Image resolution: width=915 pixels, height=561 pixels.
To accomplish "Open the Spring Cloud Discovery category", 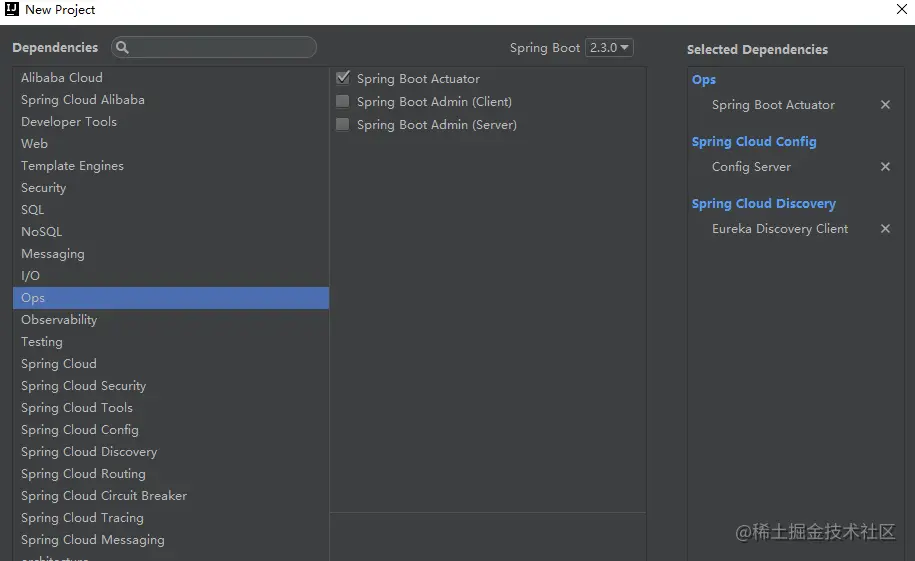I will 89,452.
